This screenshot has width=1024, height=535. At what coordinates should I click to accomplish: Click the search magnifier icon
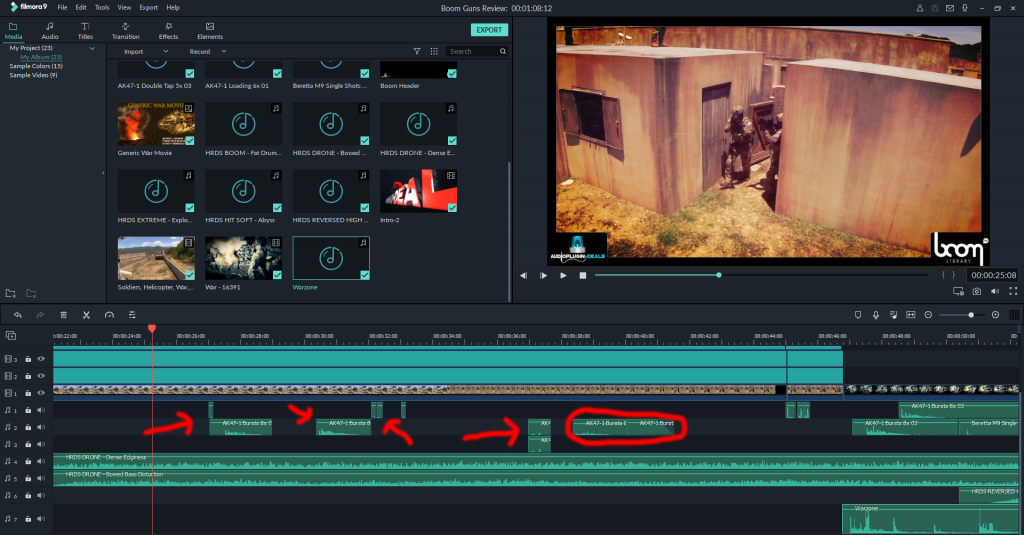coord(503,51)
